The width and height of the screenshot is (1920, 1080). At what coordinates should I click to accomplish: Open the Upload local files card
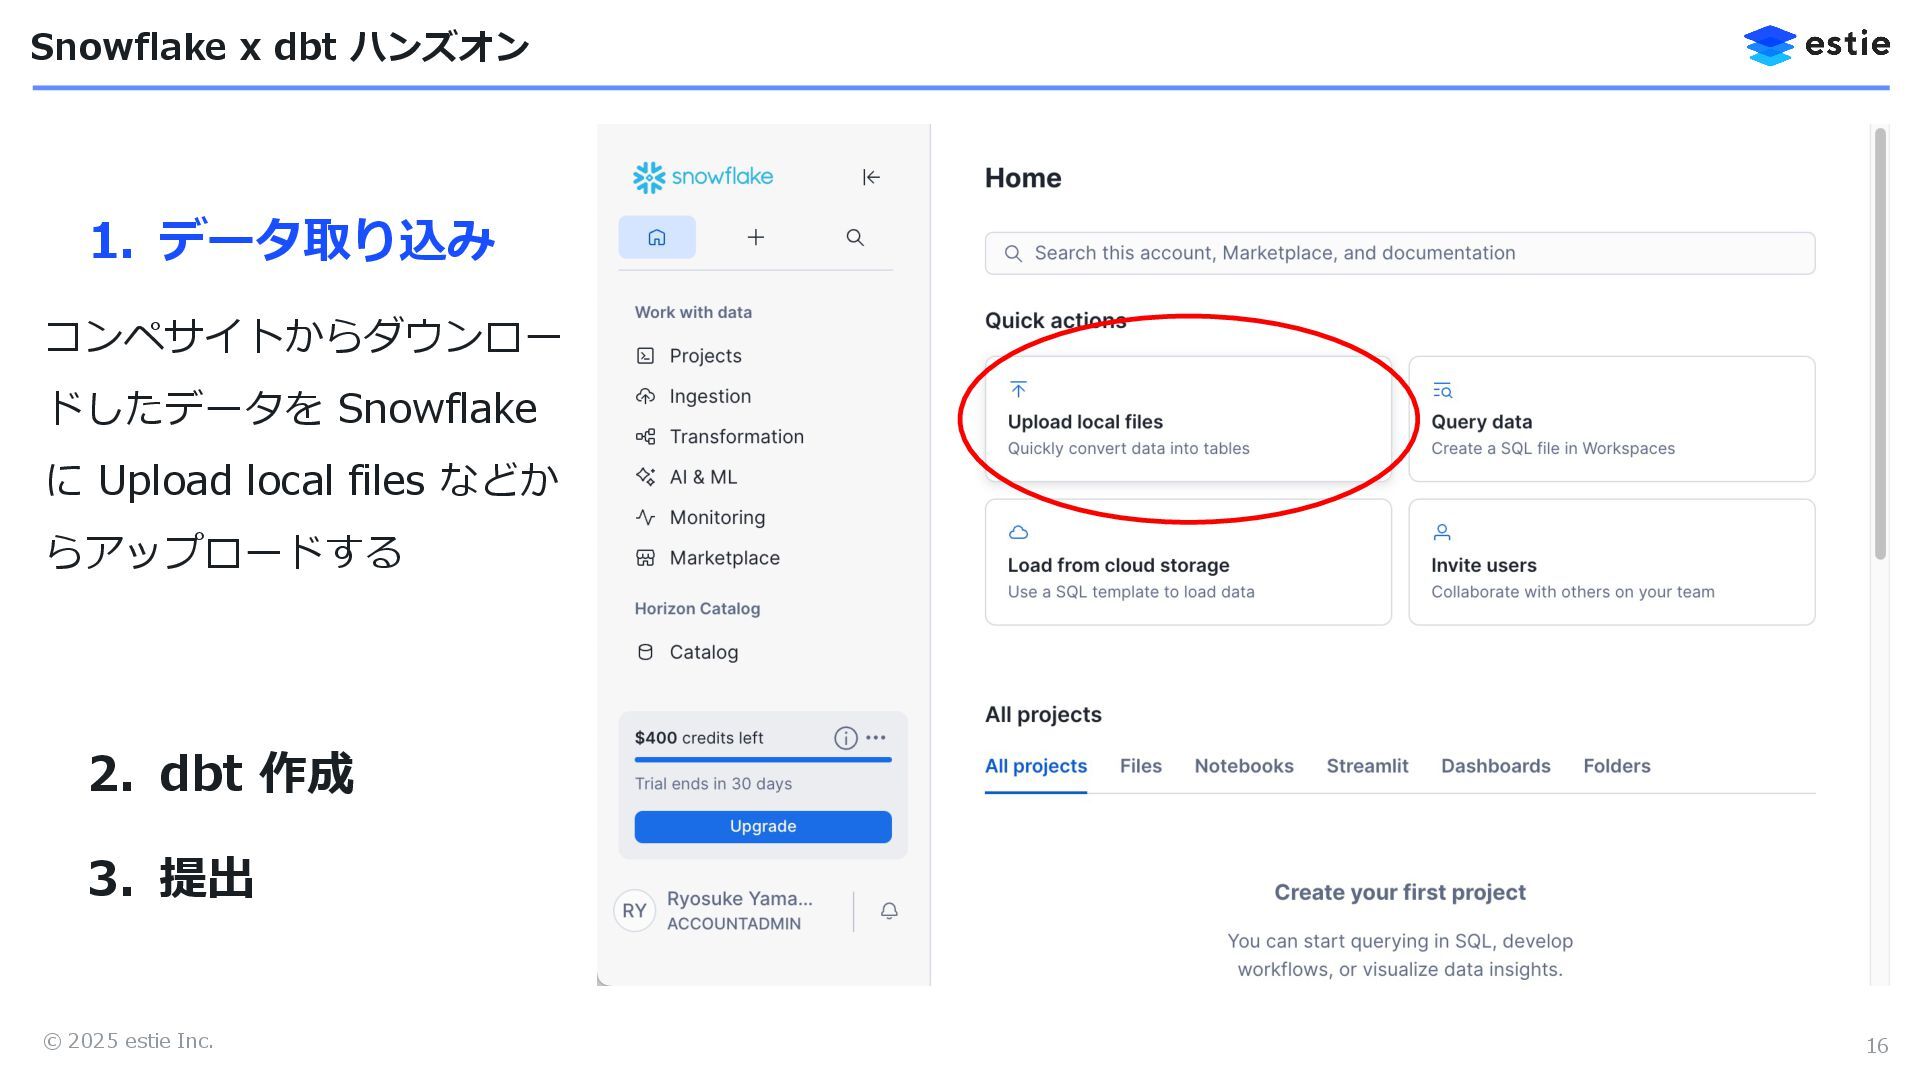click(x=1187, y=420)
